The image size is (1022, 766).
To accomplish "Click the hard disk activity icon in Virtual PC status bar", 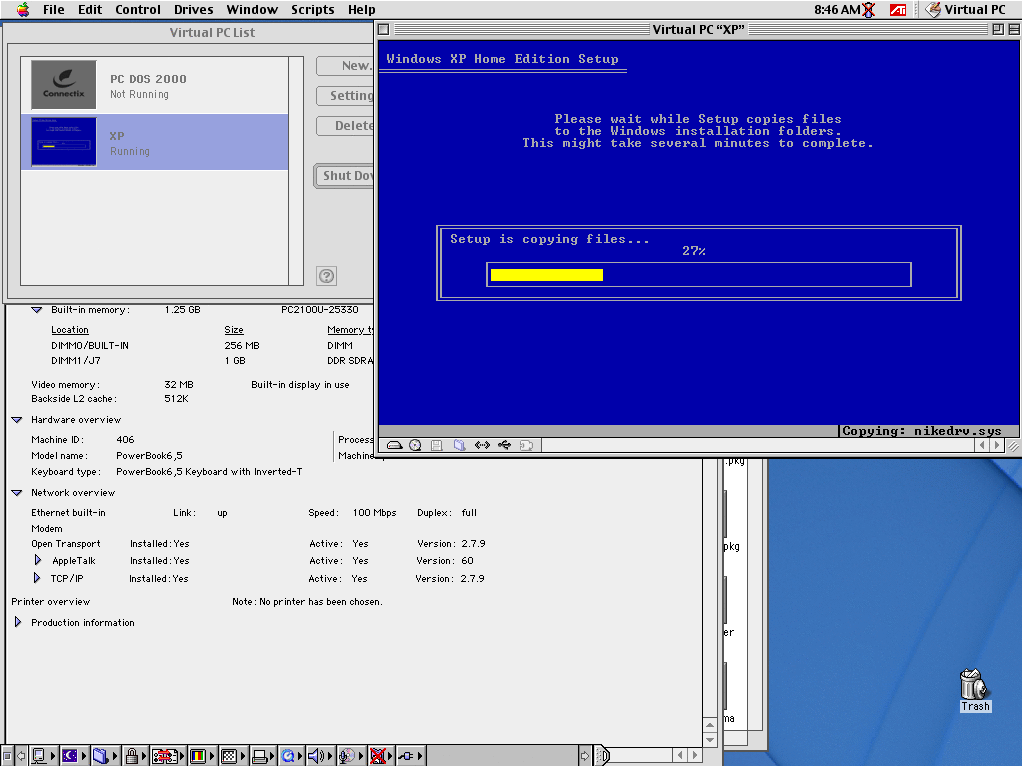I will tap(394, 445).
